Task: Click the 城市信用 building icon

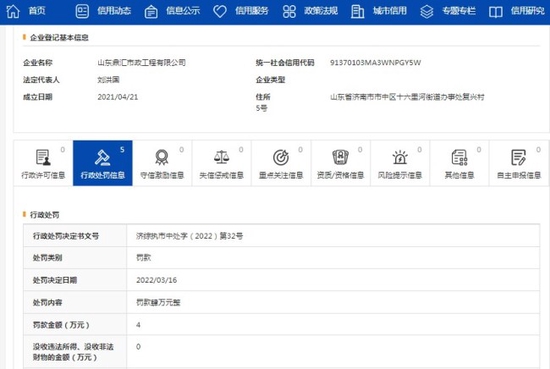Action: coord(357,12)
